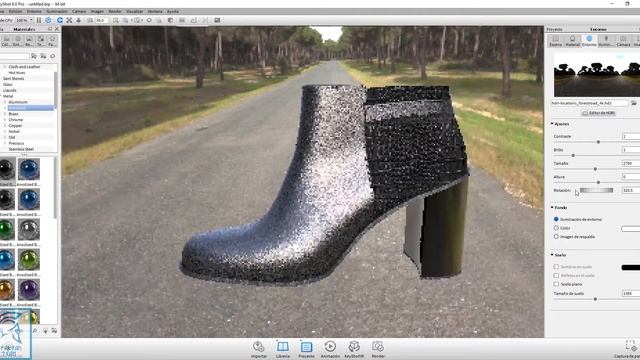Expand the Cloth and Leather folder

(x=5, y=67)
